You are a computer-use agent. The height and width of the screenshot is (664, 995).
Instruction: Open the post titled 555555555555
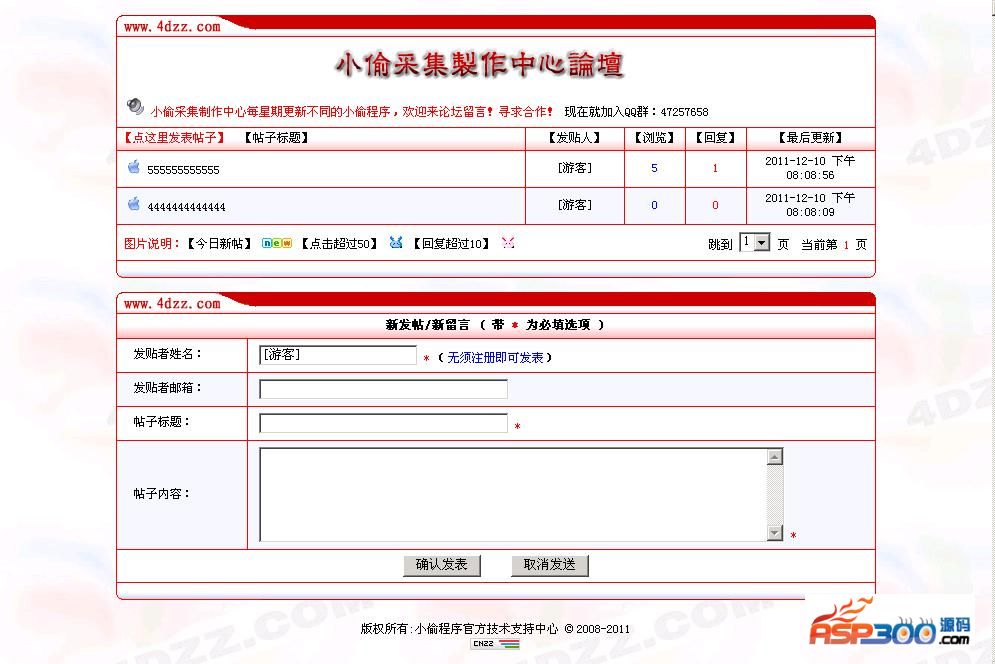tap(183, 170)
